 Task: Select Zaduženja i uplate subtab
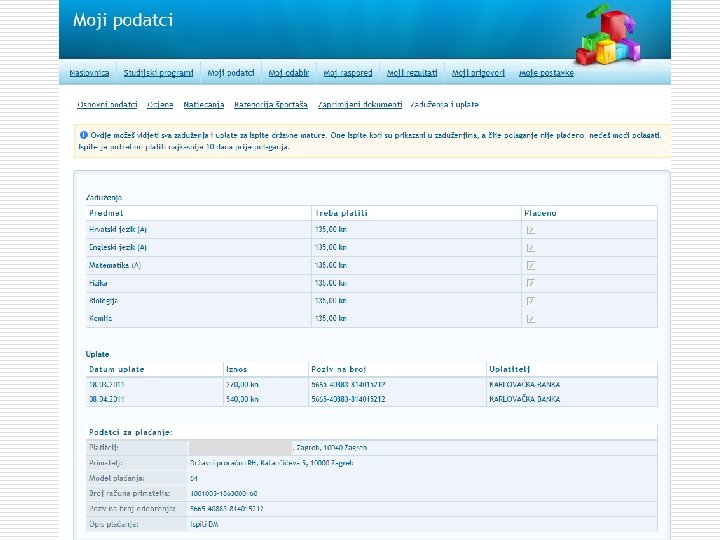[x=444, y=104]
